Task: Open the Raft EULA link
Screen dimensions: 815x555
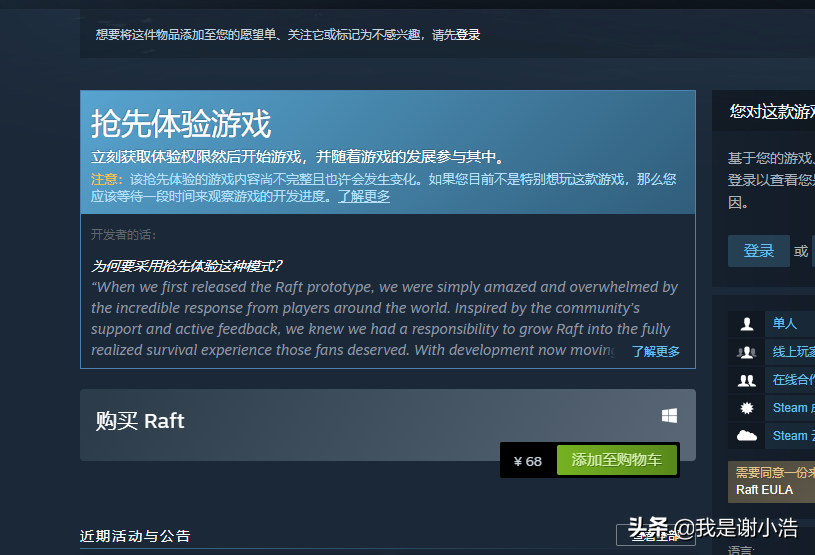Action: (x=765, y=490)
